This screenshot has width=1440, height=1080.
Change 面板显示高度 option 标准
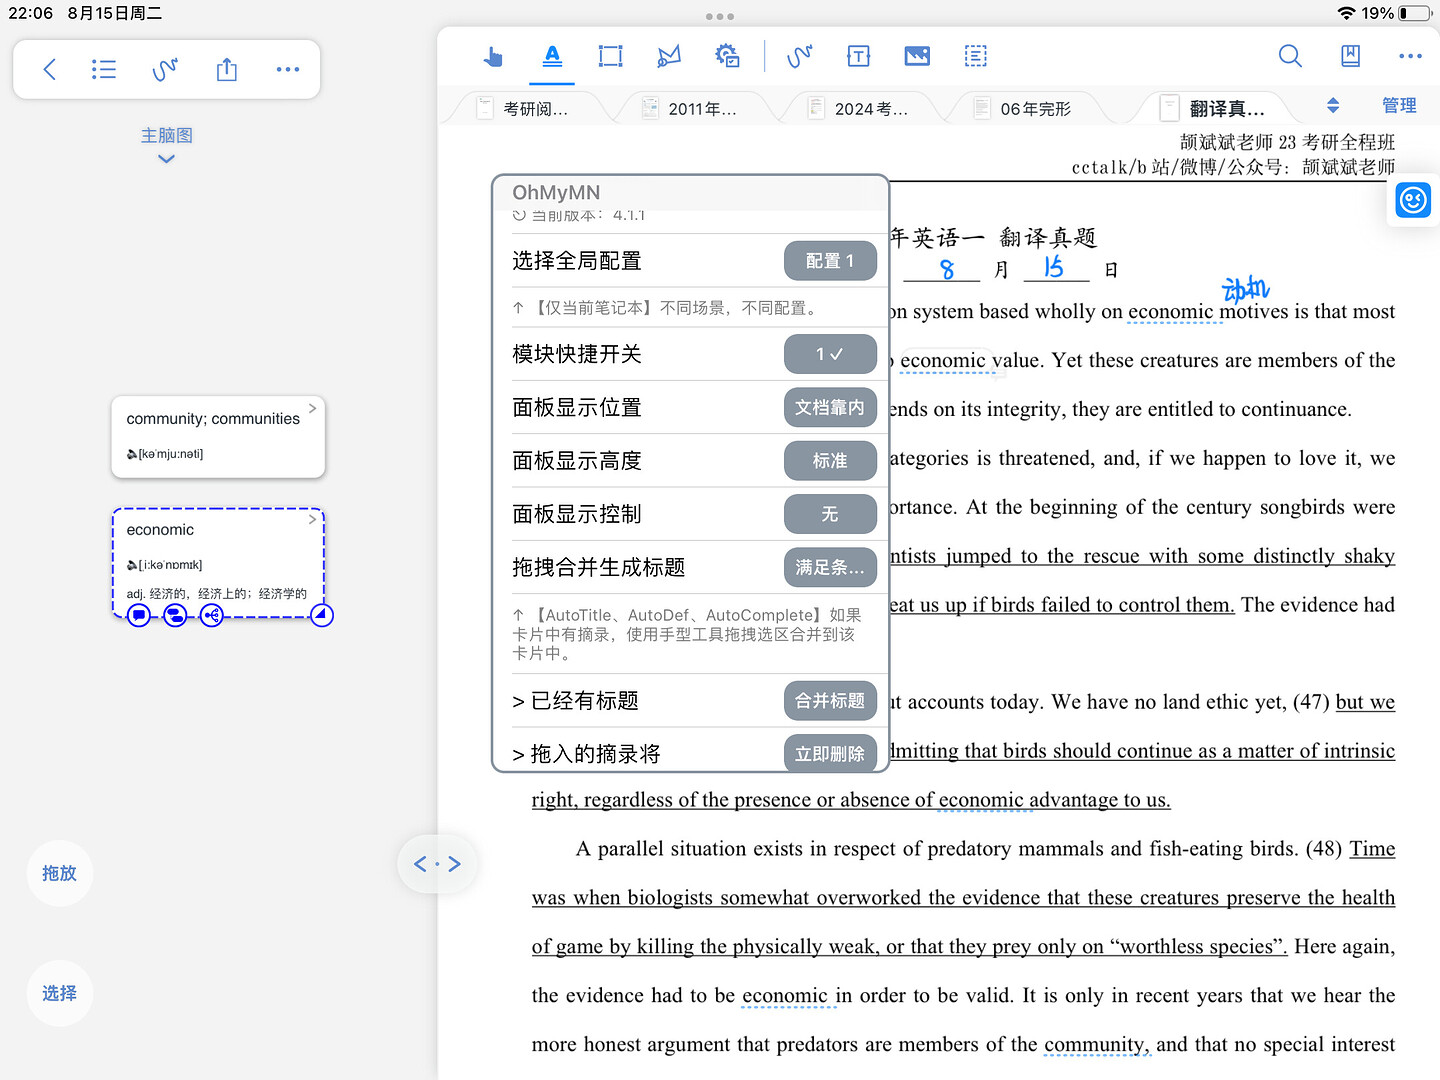click(830, 461)
